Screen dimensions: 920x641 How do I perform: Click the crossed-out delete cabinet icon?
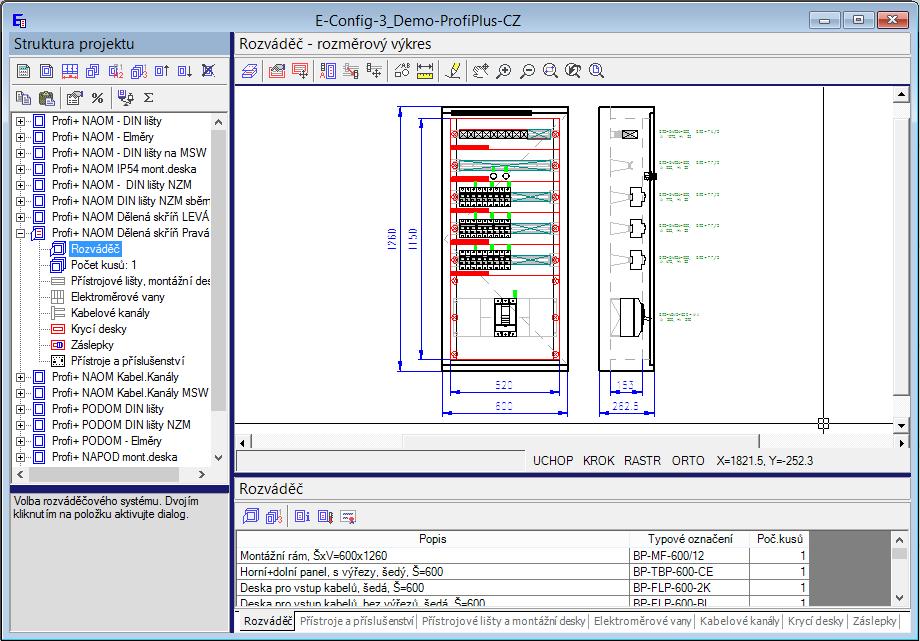click(208, 72)
